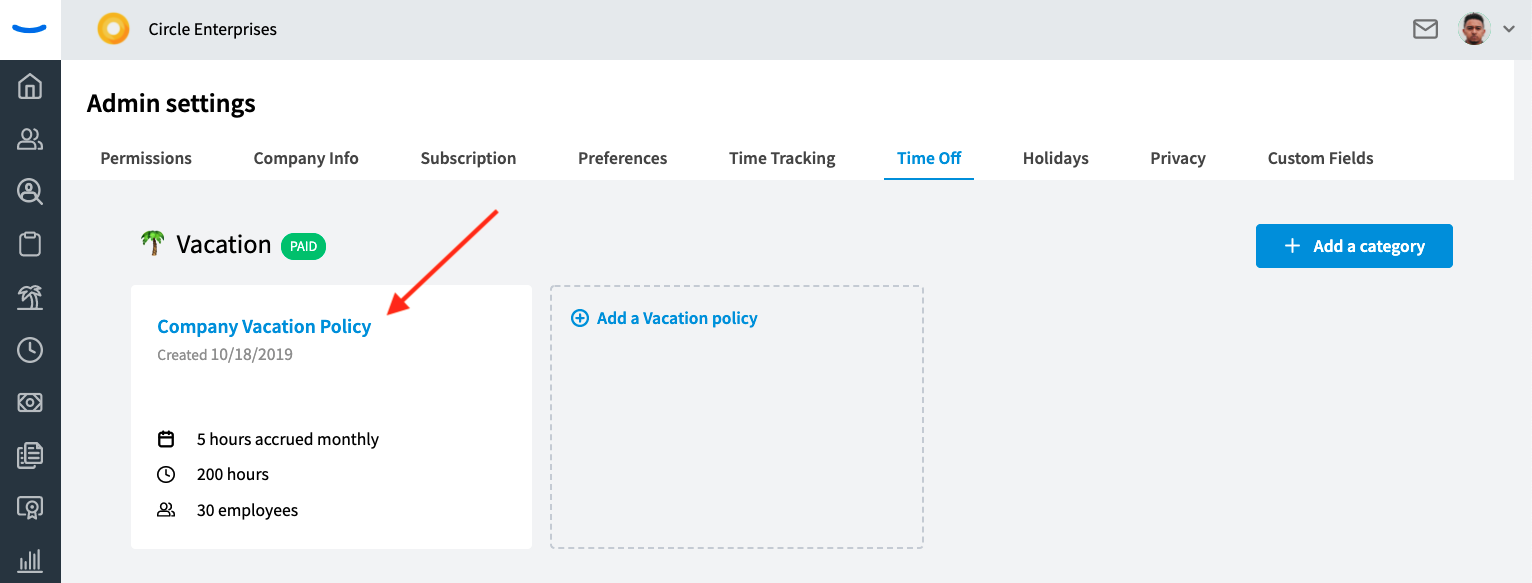Open the Home icon in sidebar

[x=30, y=86]
